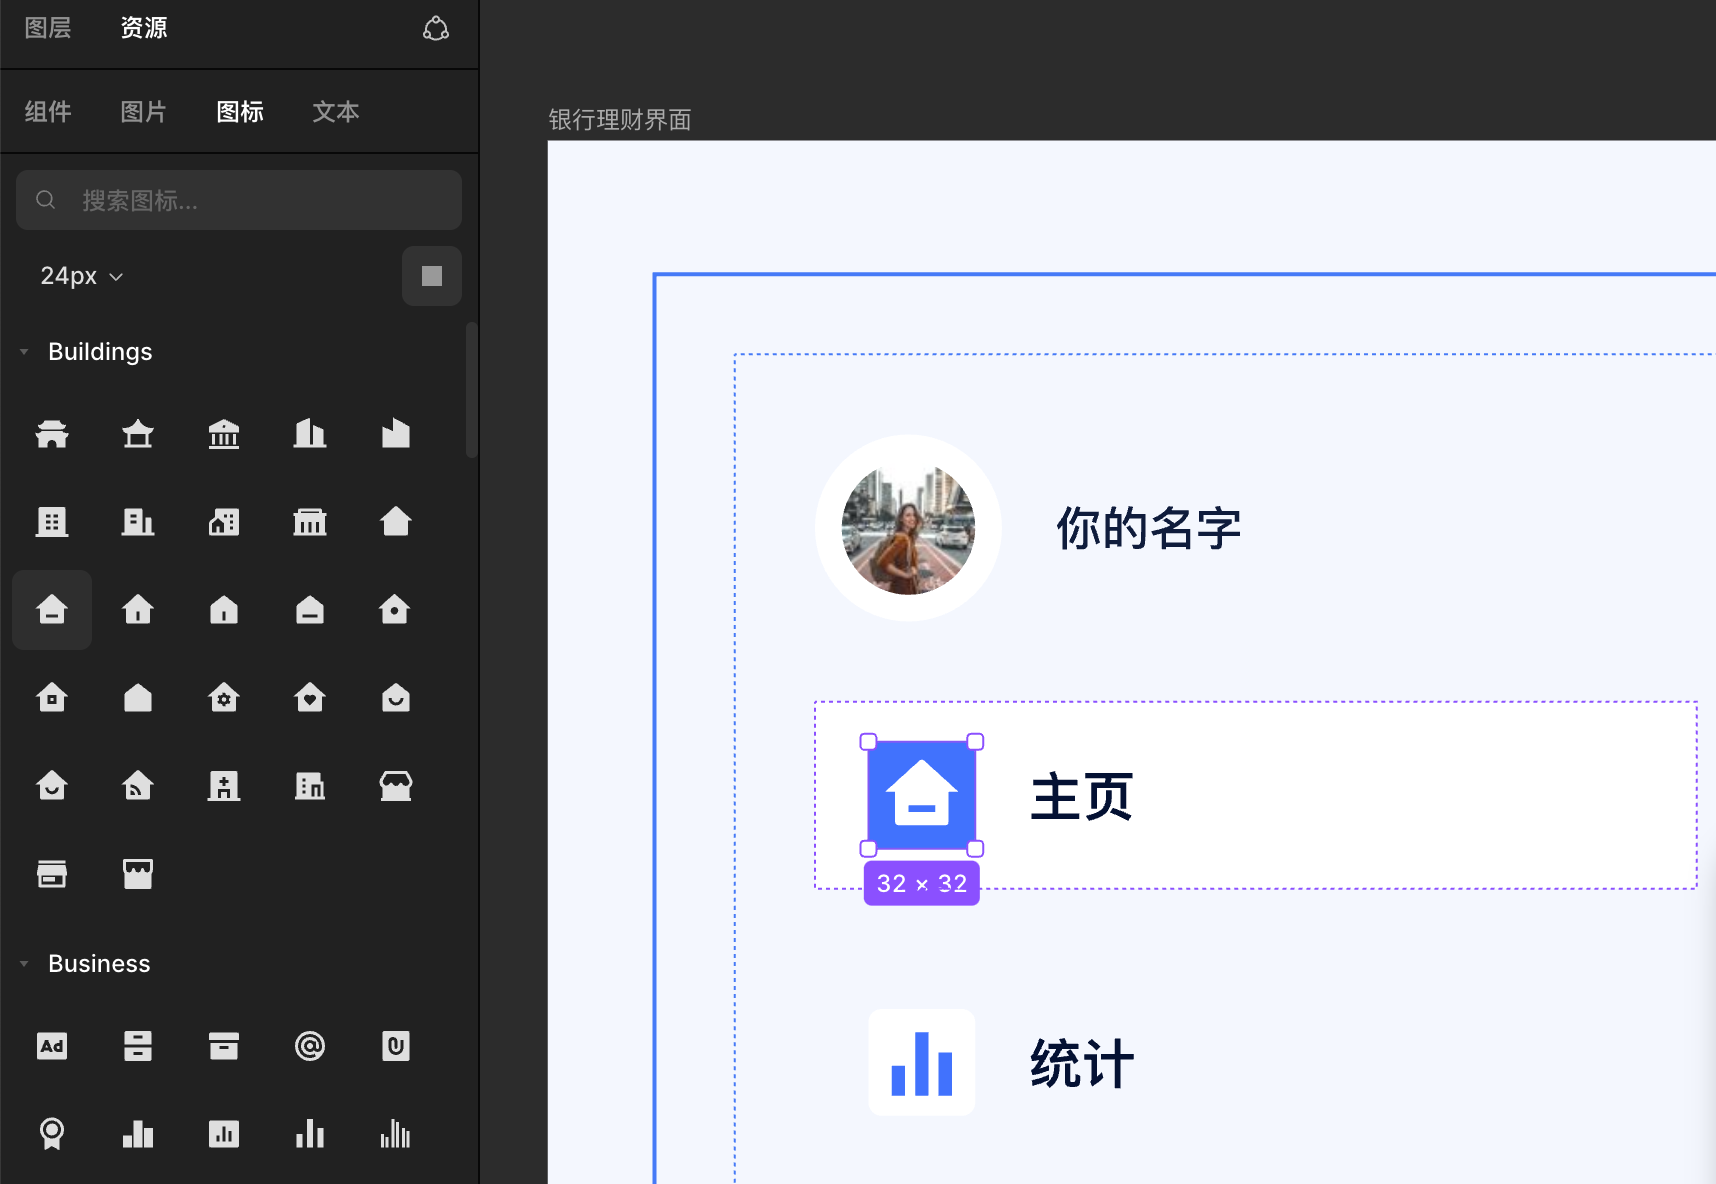Switch to the 资源 resources tab
Screen dimensions: 1716x1184
(x=144, y=28)
